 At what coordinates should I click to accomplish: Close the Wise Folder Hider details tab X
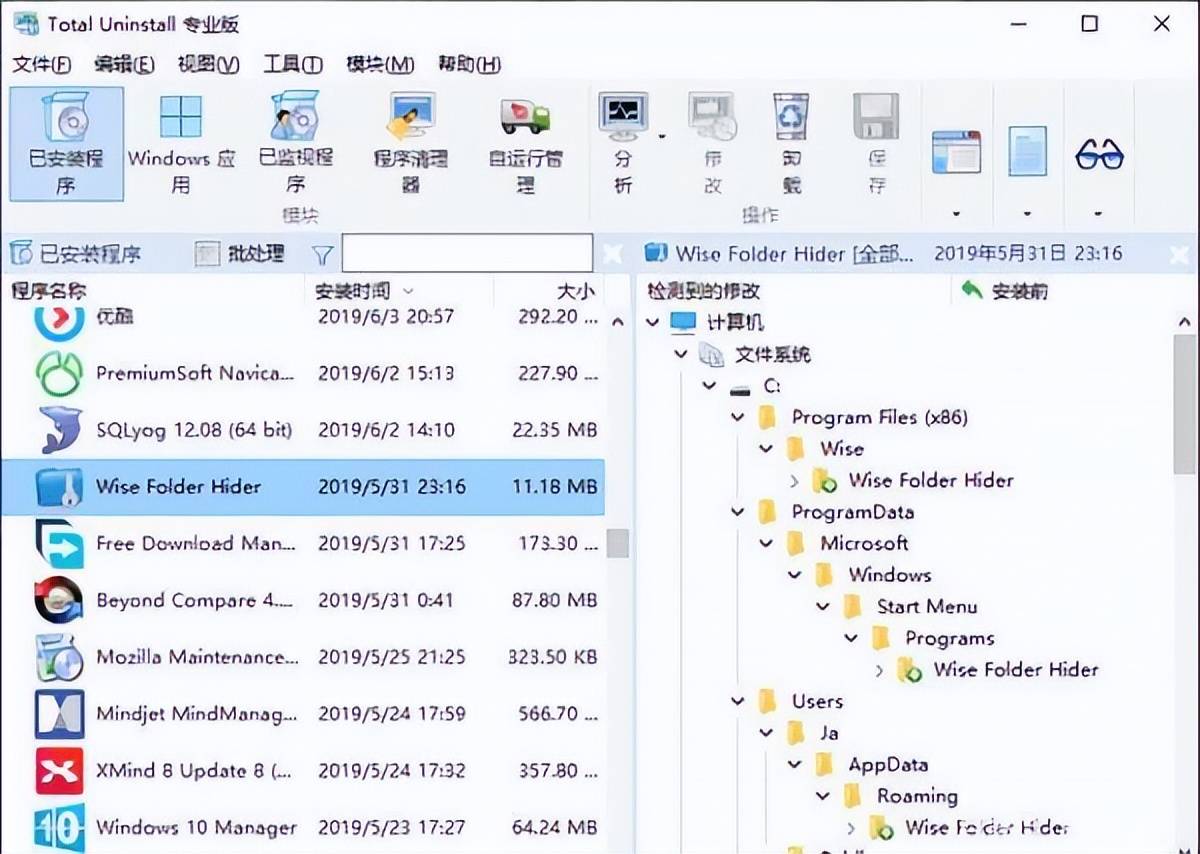(x=1180, y=254)
